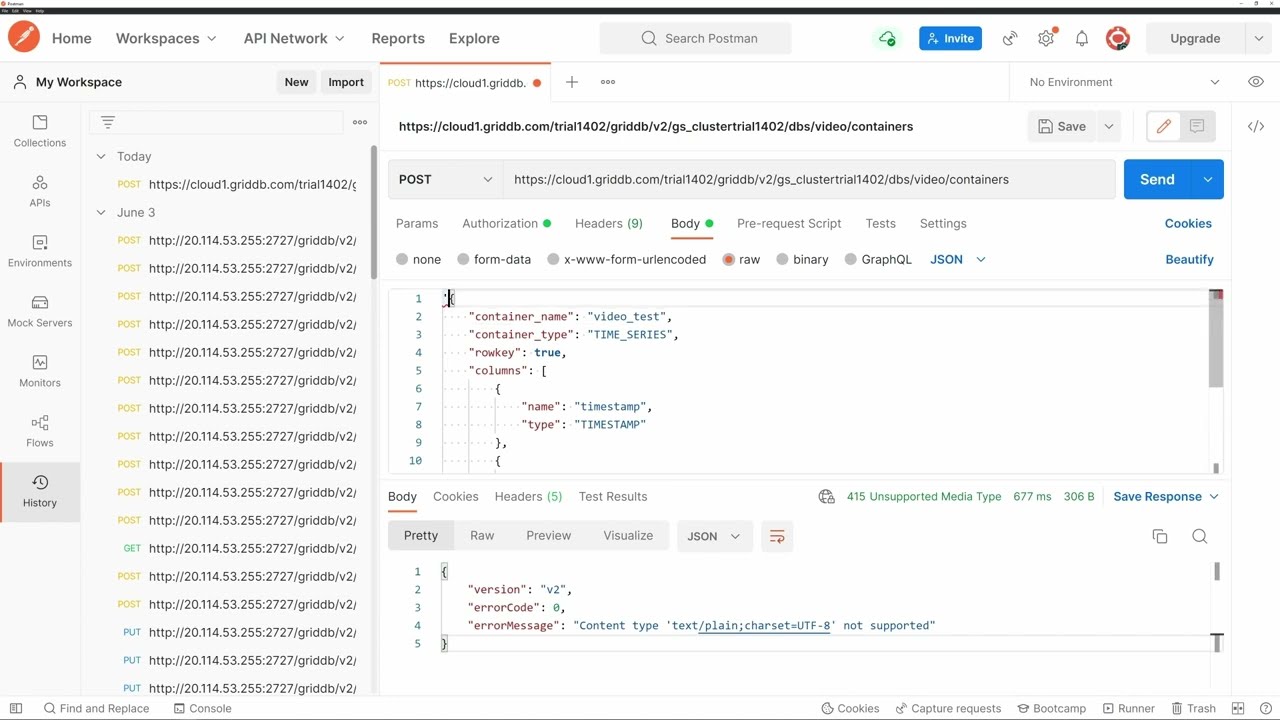Add a new request tab
The width and height of the screenshot is (1280, 720).
[x=572, y=82]
